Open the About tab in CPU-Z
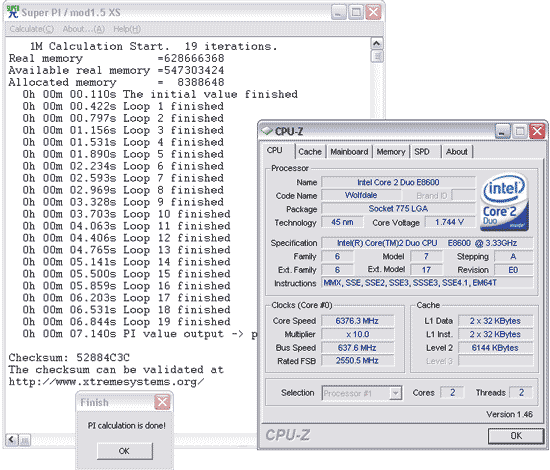 coord(457,152)
